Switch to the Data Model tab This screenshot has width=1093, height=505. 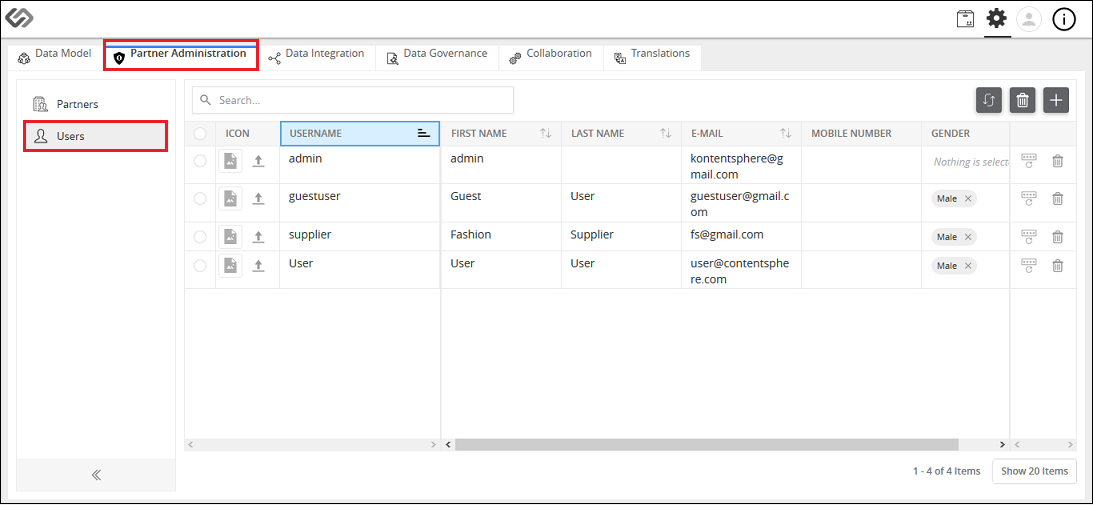(54, 55)
